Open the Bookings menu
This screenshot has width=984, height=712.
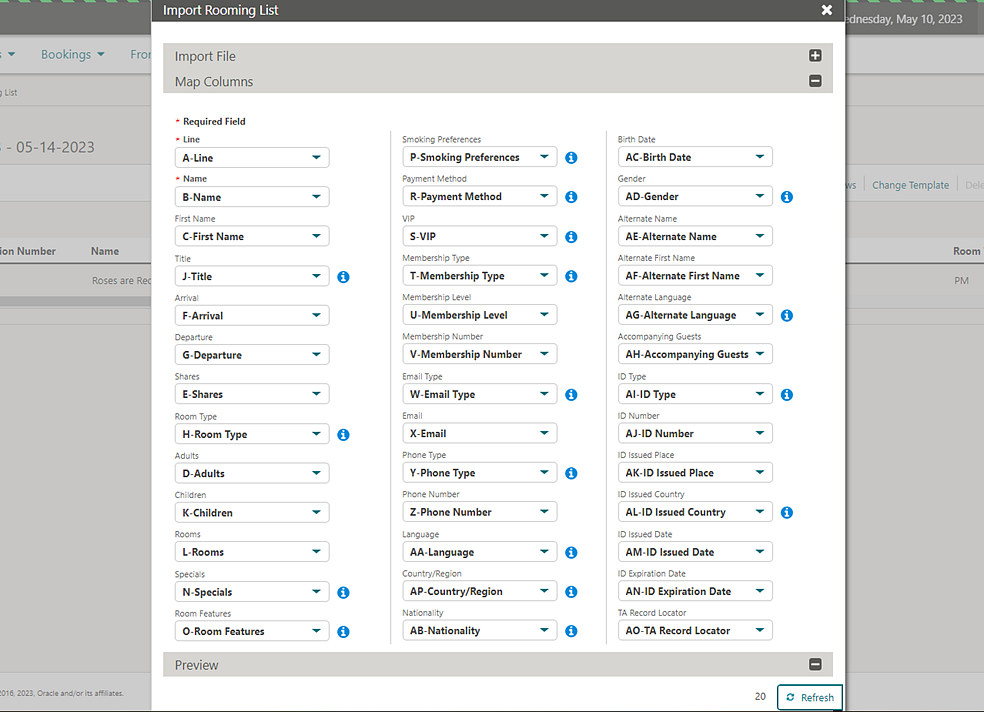72,55
